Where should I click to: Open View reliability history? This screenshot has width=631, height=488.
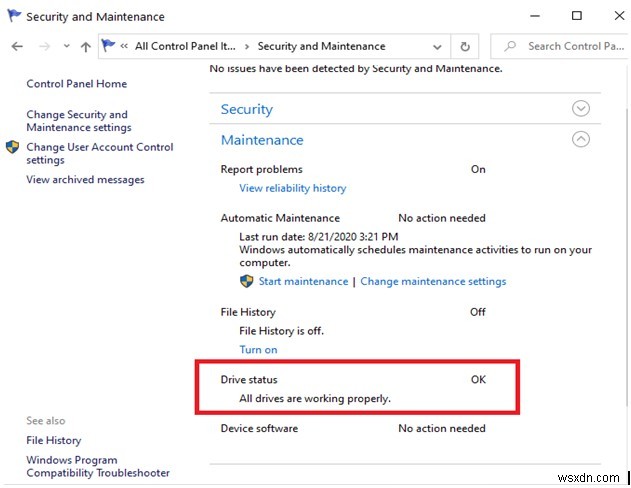click(293, 188)
